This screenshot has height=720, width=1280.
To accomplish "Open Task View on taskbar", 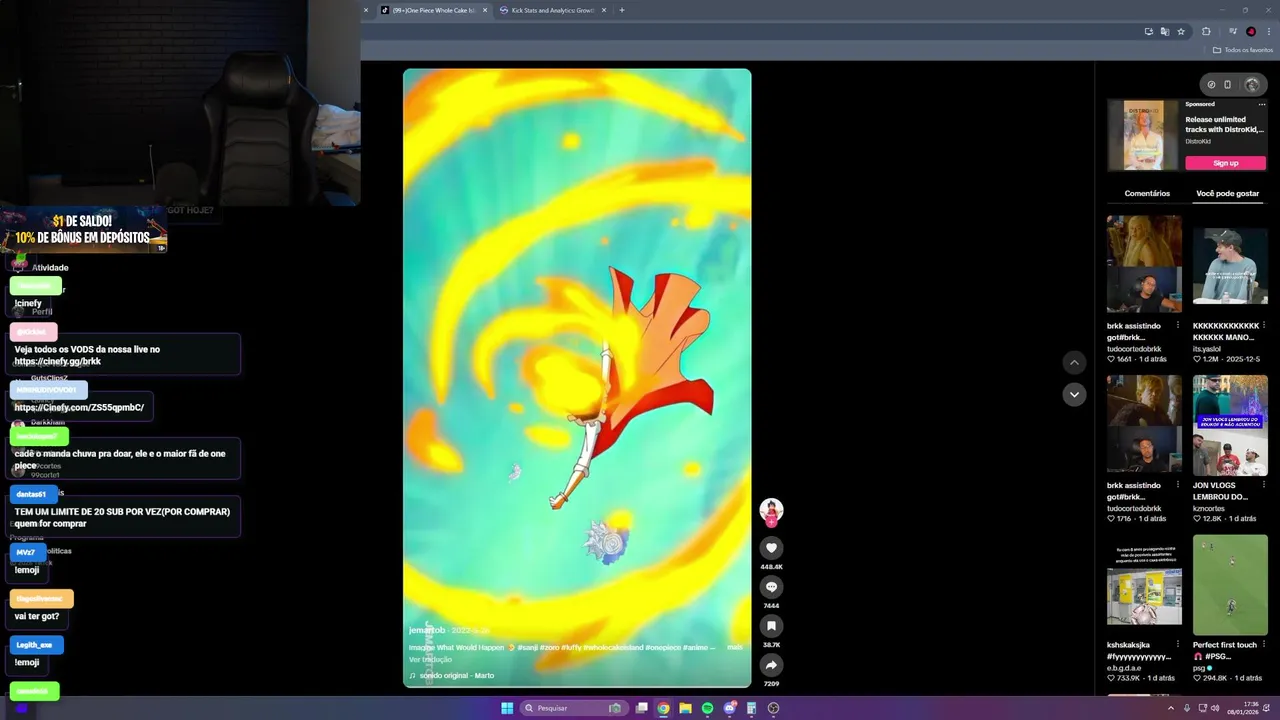I will click(642, 708).
